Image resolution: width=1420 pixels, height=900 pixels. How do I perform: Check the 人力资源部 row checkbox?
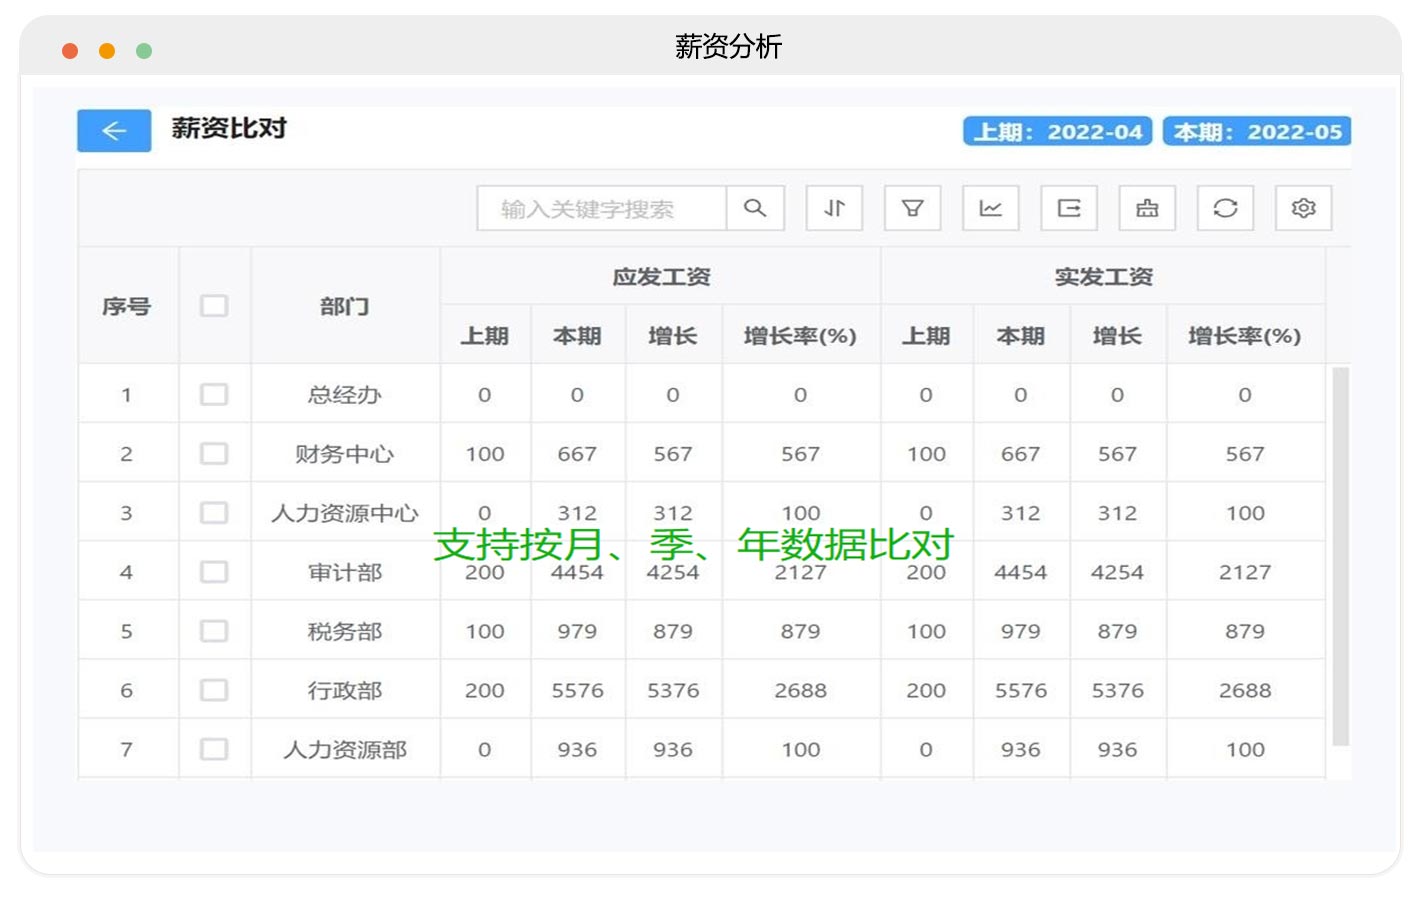214,749
